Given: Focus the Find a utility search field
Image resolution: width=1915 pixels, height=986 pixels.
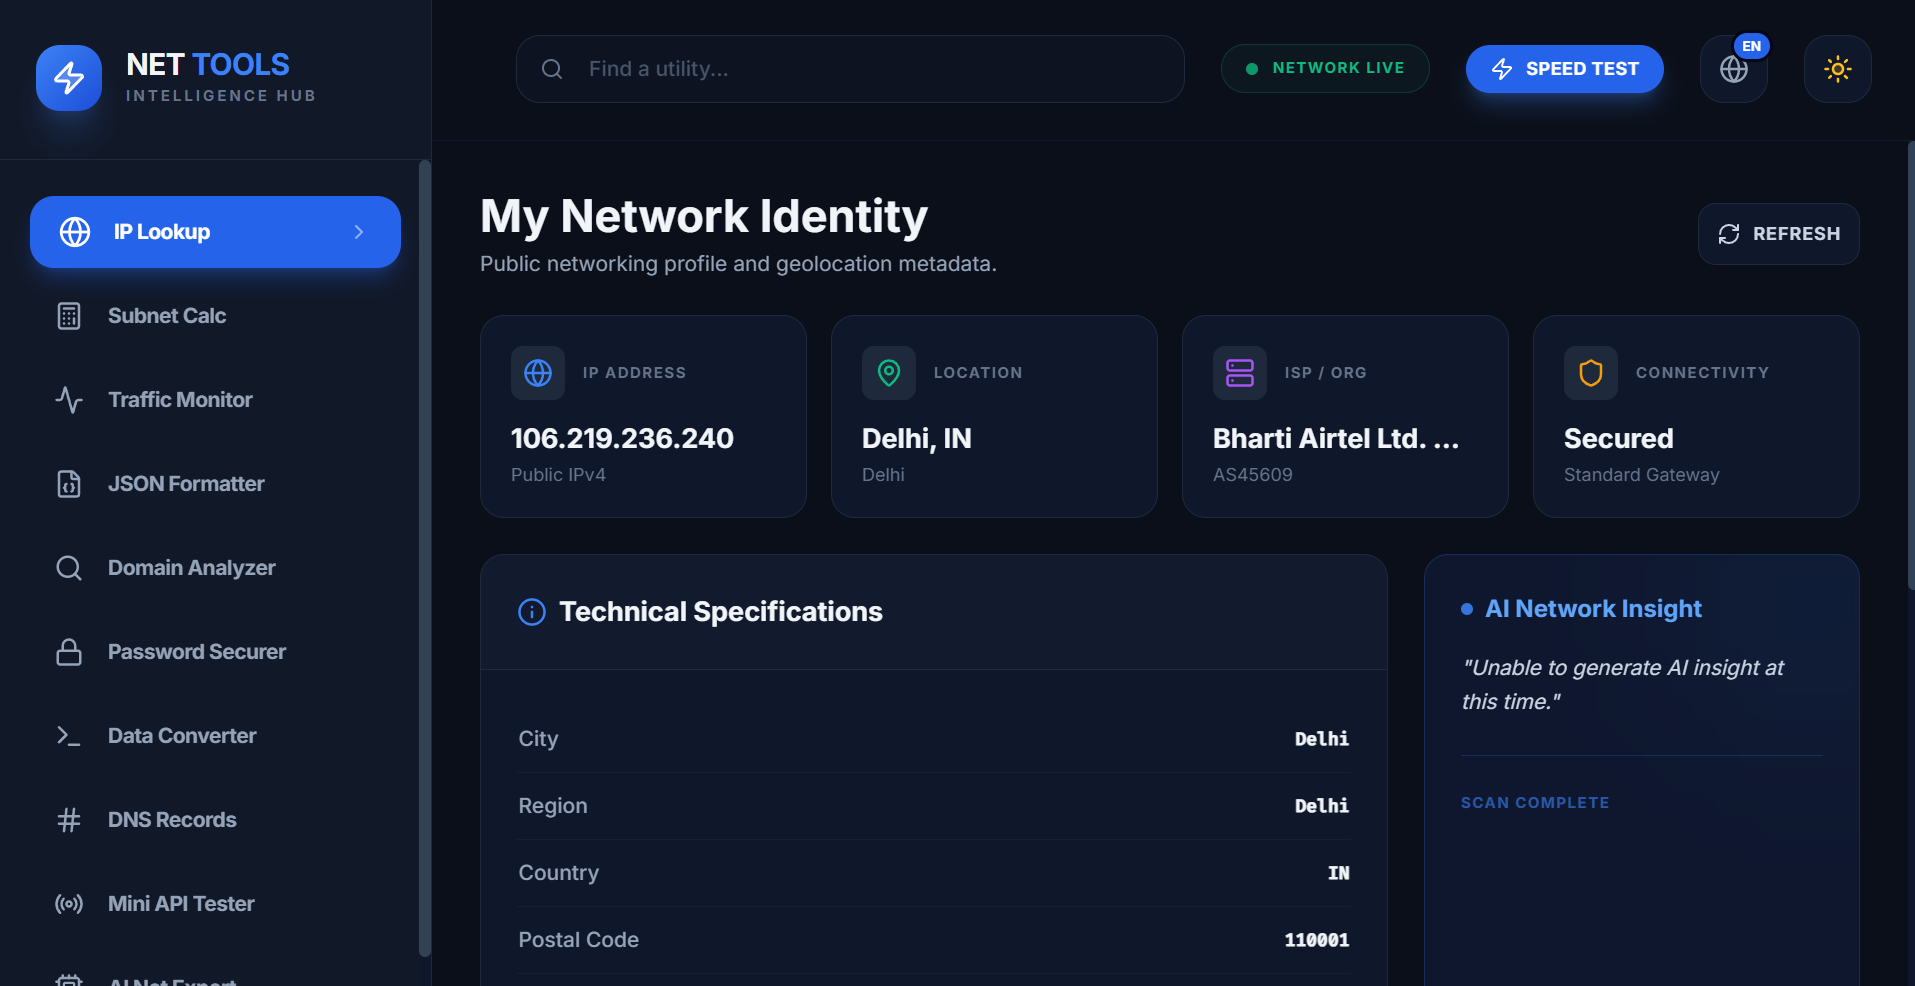Looking at the screenshot, I should (850, 69).
